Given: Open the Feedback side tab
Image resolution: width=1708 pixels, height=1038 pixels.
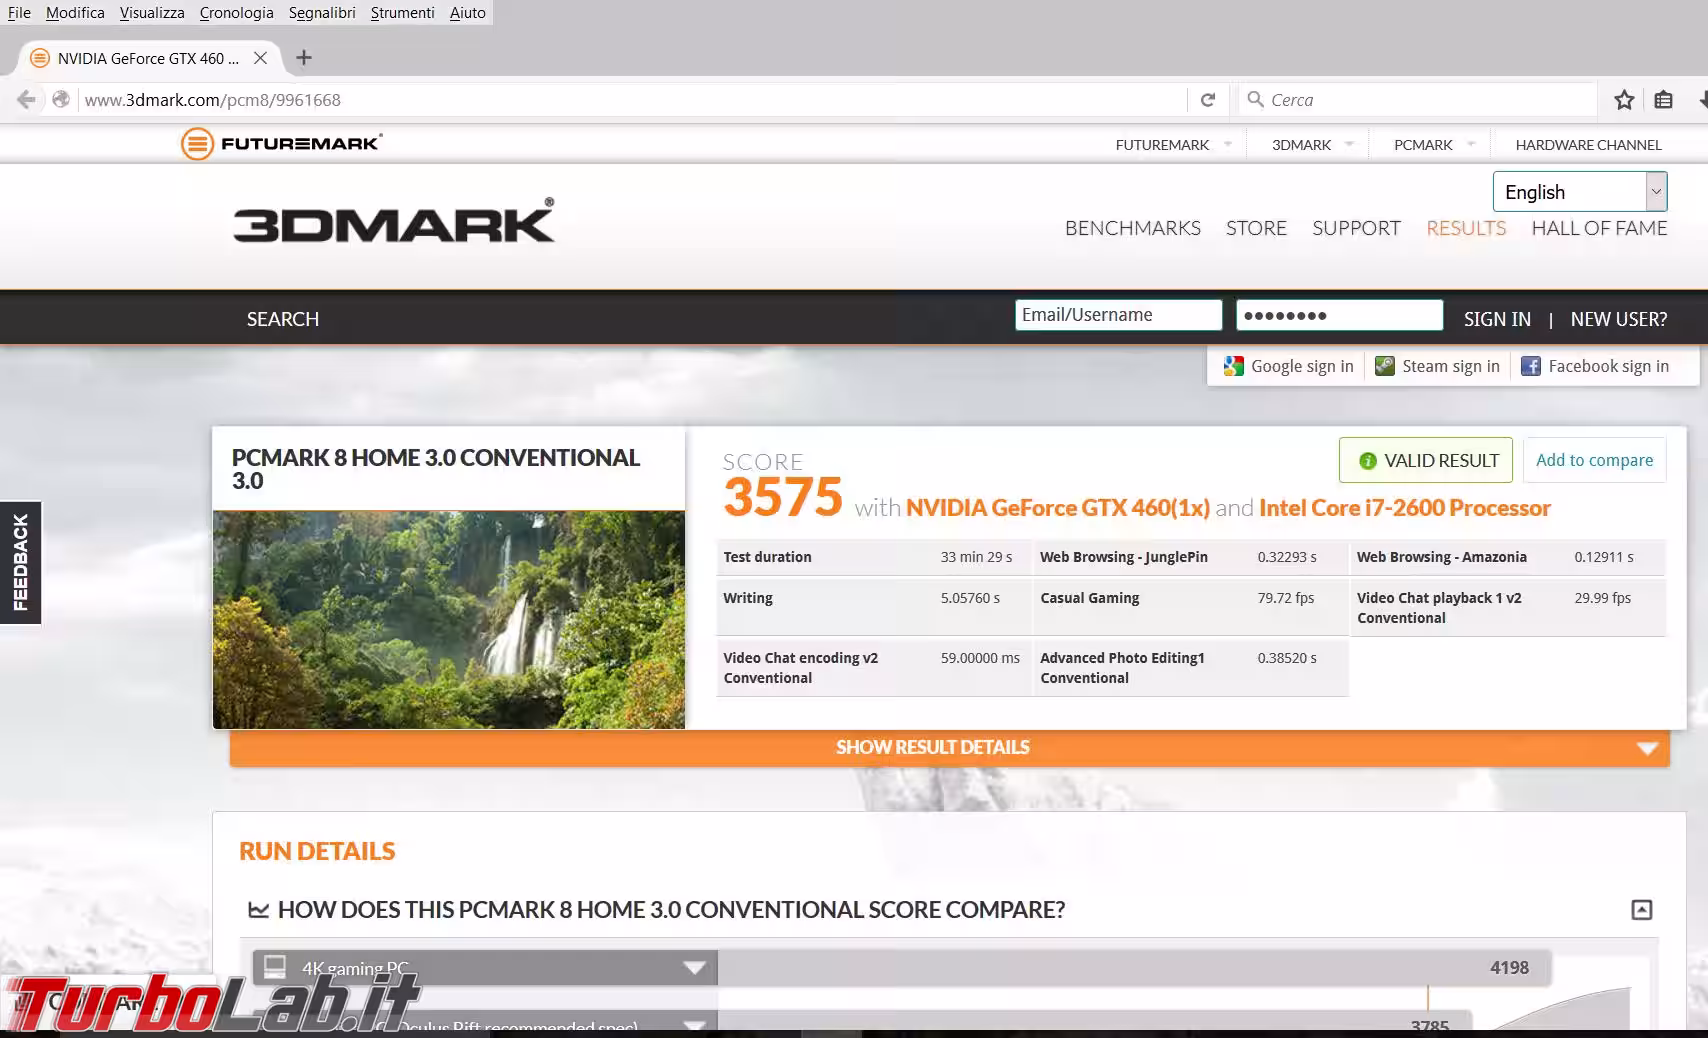Looking at the screenshot, I should (20, 562).
